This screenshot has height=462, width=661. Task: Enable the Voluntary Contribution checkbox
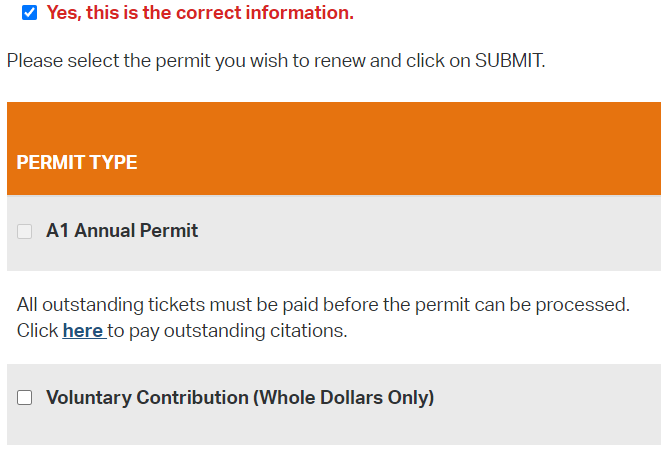click(25, 398)
